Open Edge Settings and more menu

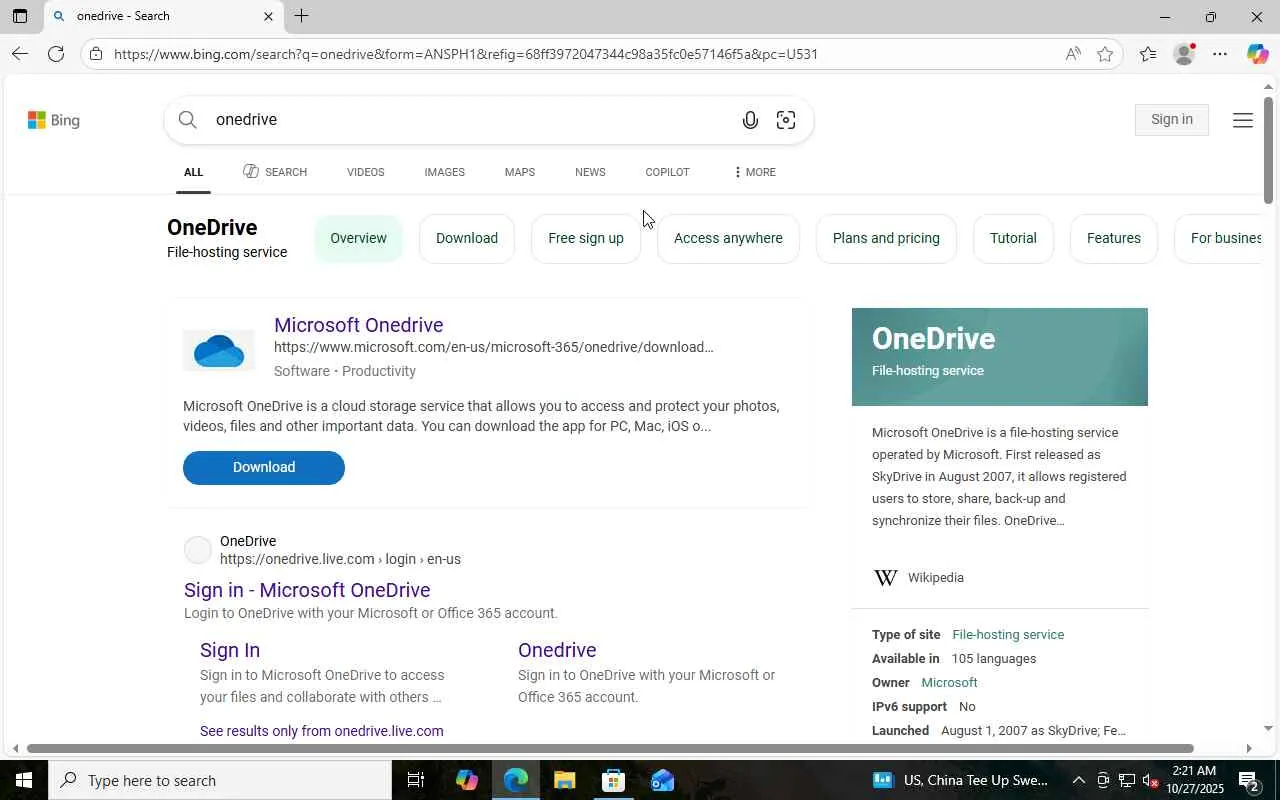coord(1220,54)
